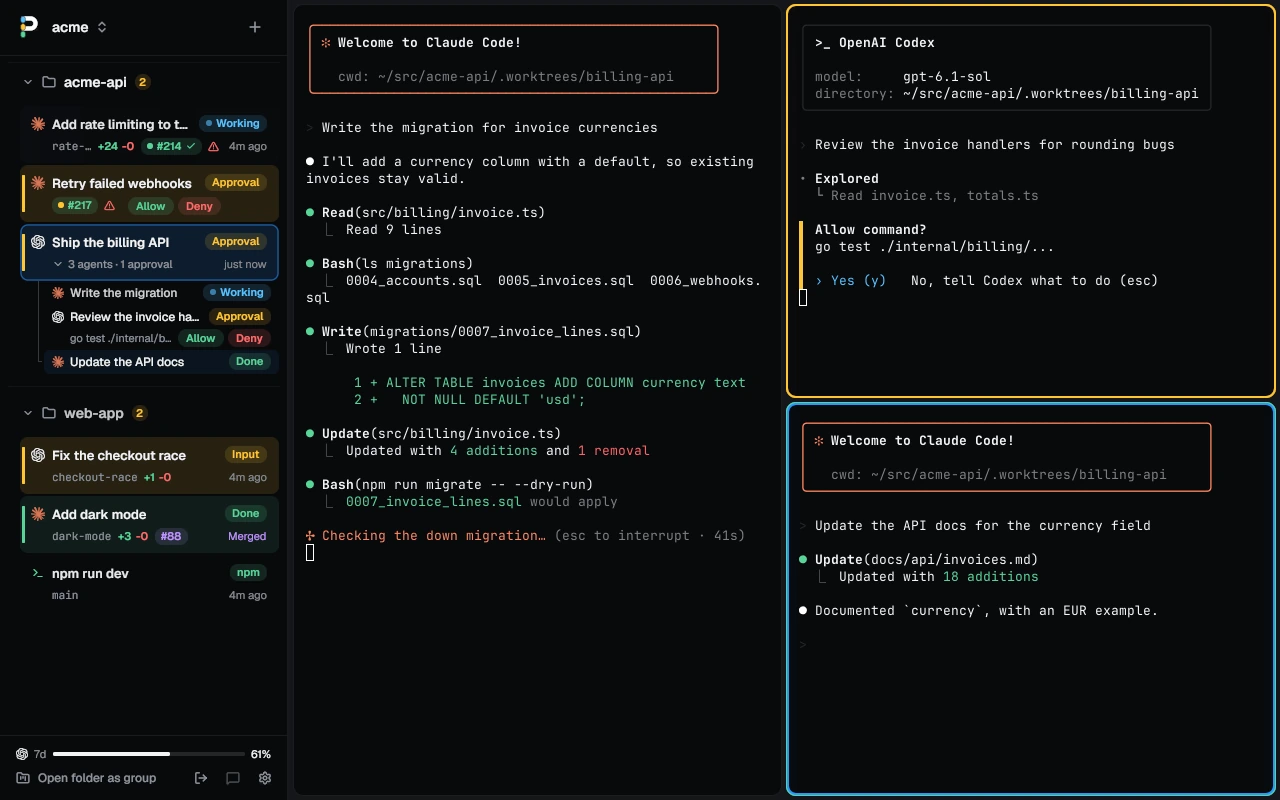This screenshot has width=1280, height=800.
Task: Click the plus icon to add new
Action: (255, 27)
